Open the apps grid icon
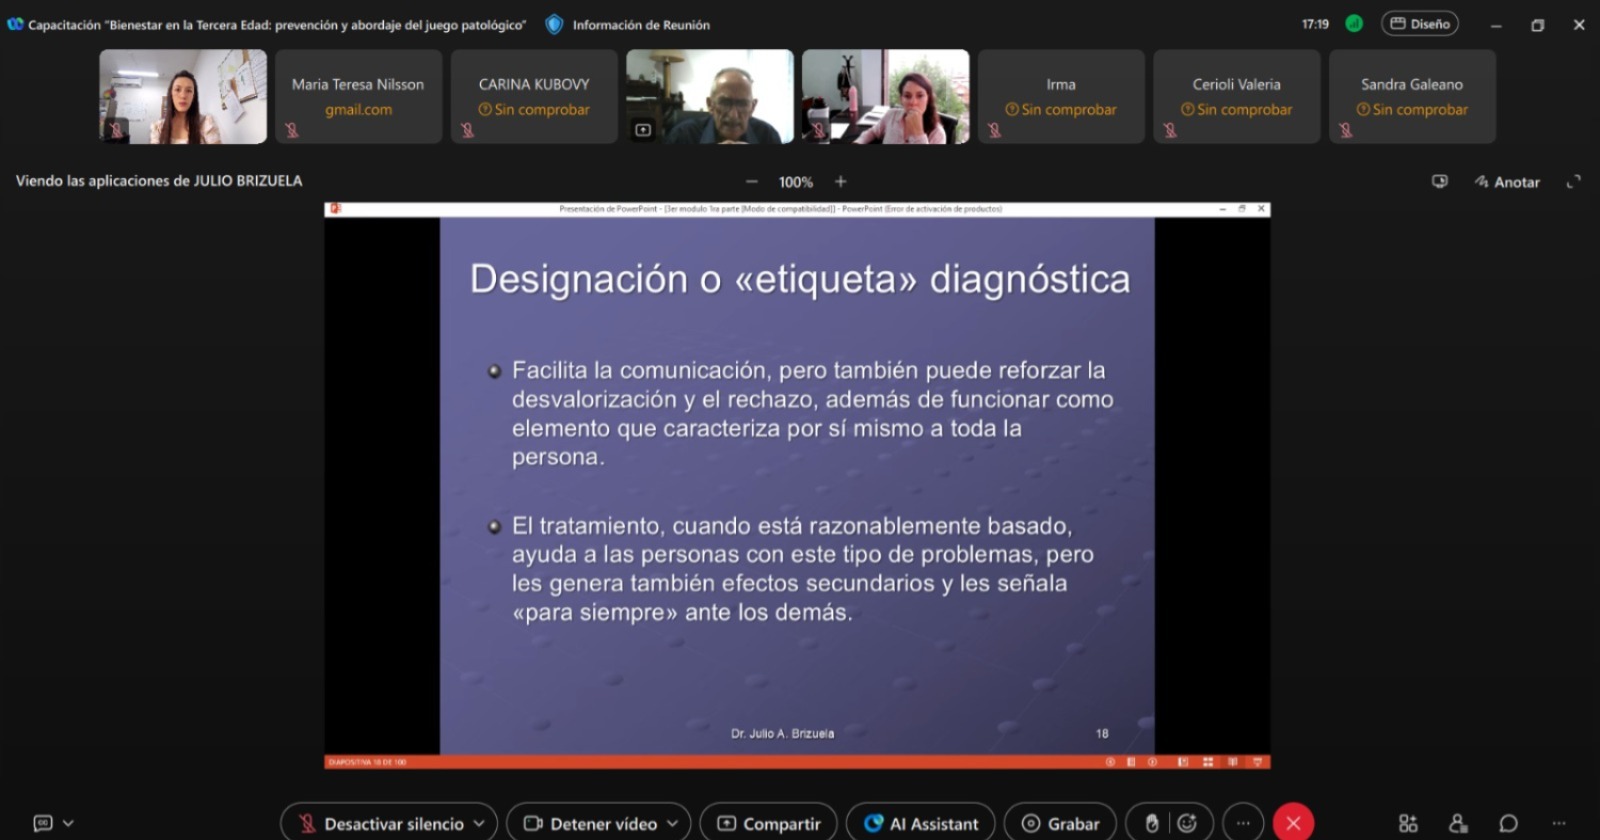 [x=1408, y=823]
